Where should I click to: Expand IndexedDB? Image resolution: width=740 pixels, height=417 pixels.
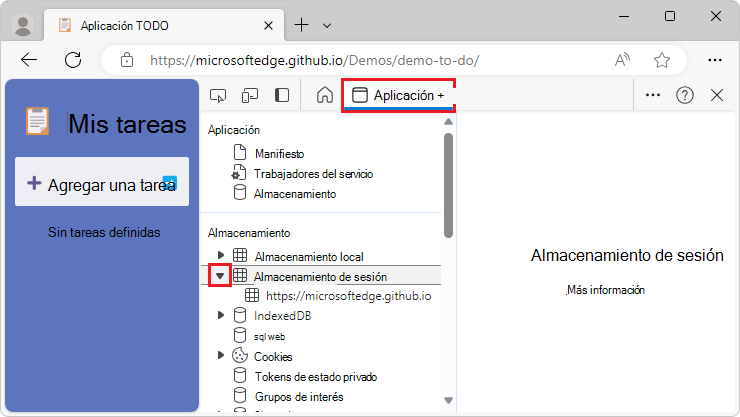(220, 315)
